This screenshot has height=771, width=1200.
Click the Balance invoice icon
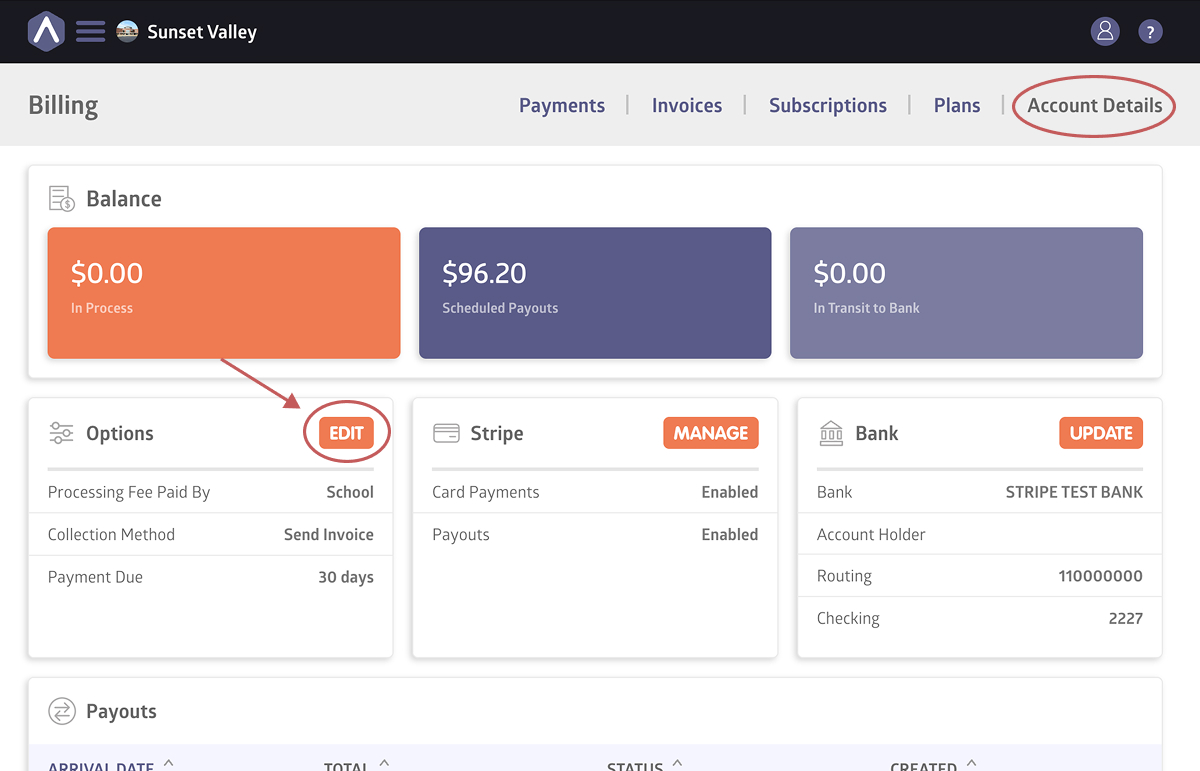pyautogui.click(x=62, y=198)
